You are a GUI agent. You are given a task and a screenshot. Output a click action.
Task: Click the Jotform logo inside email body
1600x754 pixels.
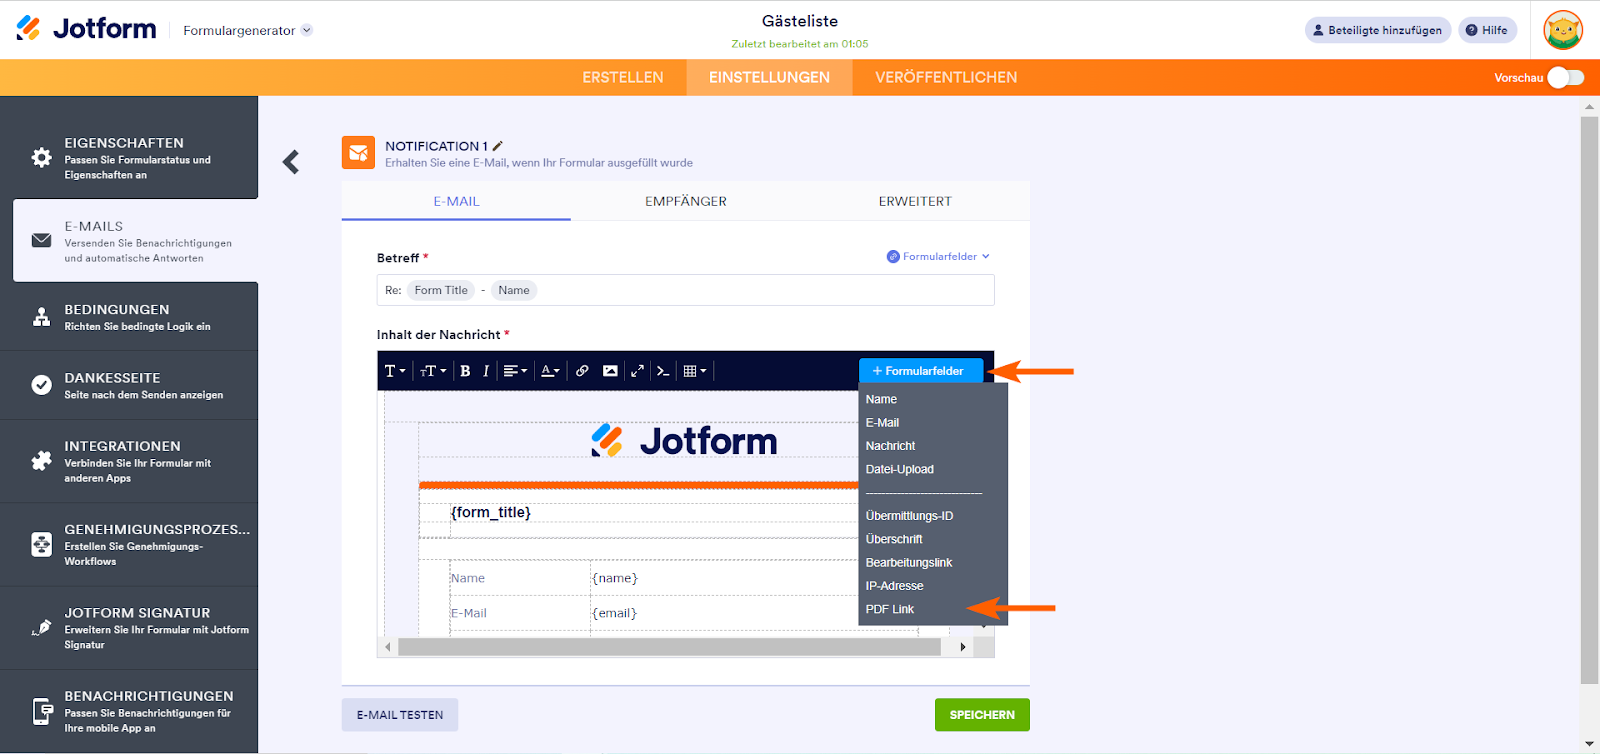[x=684, y=441]
